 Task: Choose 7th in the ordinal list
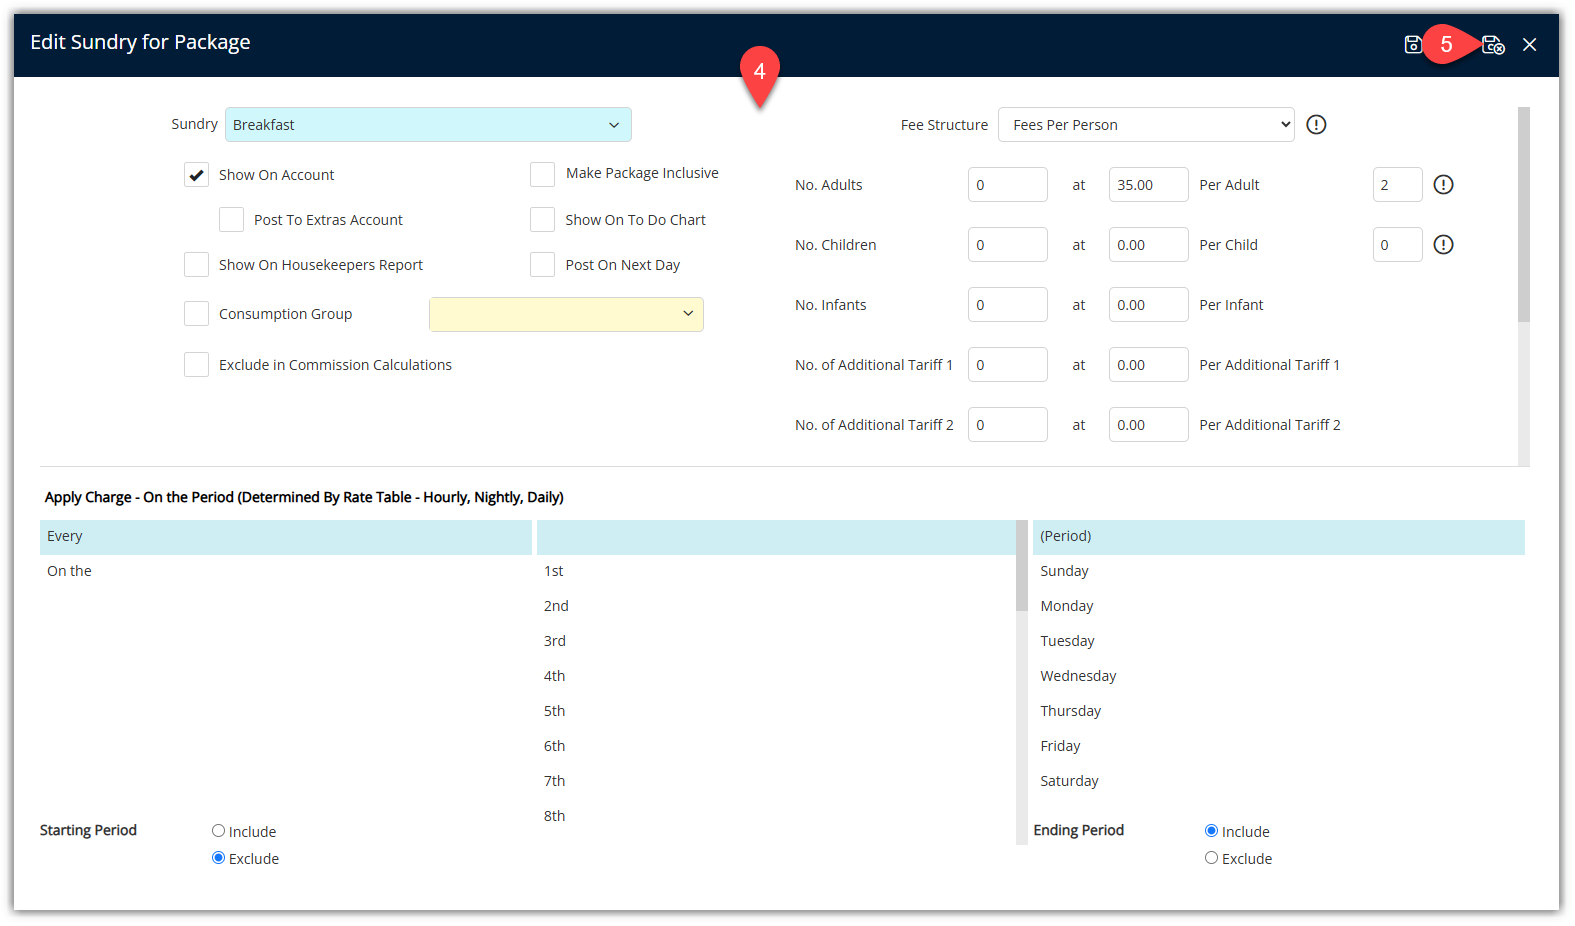(x=776, y=781)
